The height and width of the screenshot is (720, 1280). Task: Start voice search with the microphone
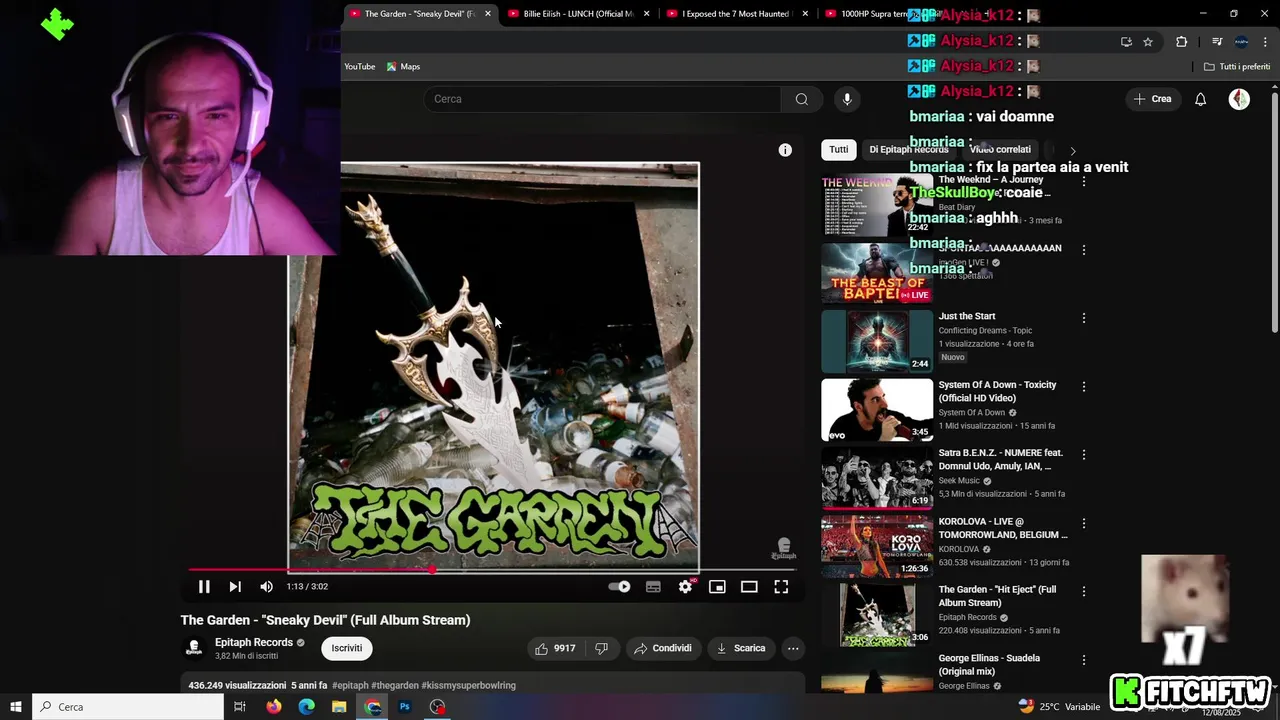(x=847, y=99)
